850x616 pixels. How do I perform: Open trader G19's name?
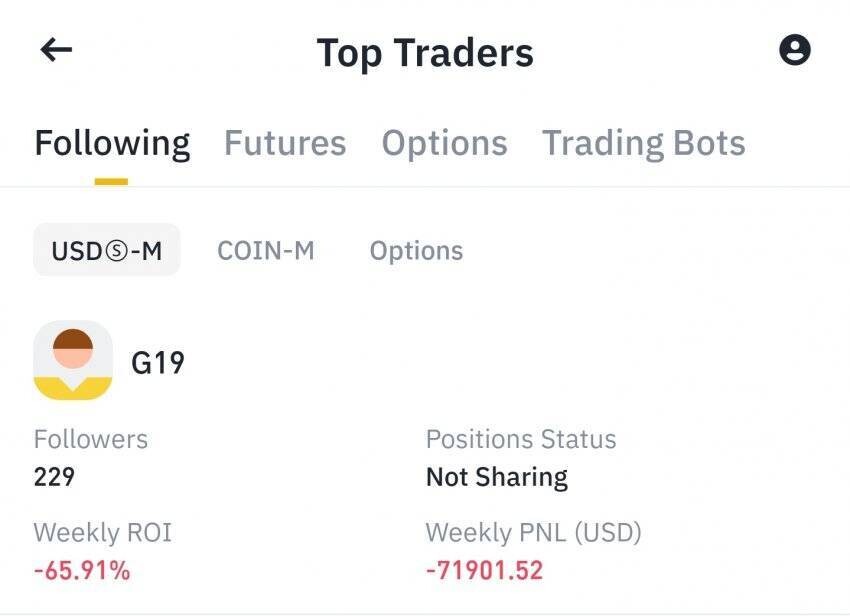pos(158,362)
